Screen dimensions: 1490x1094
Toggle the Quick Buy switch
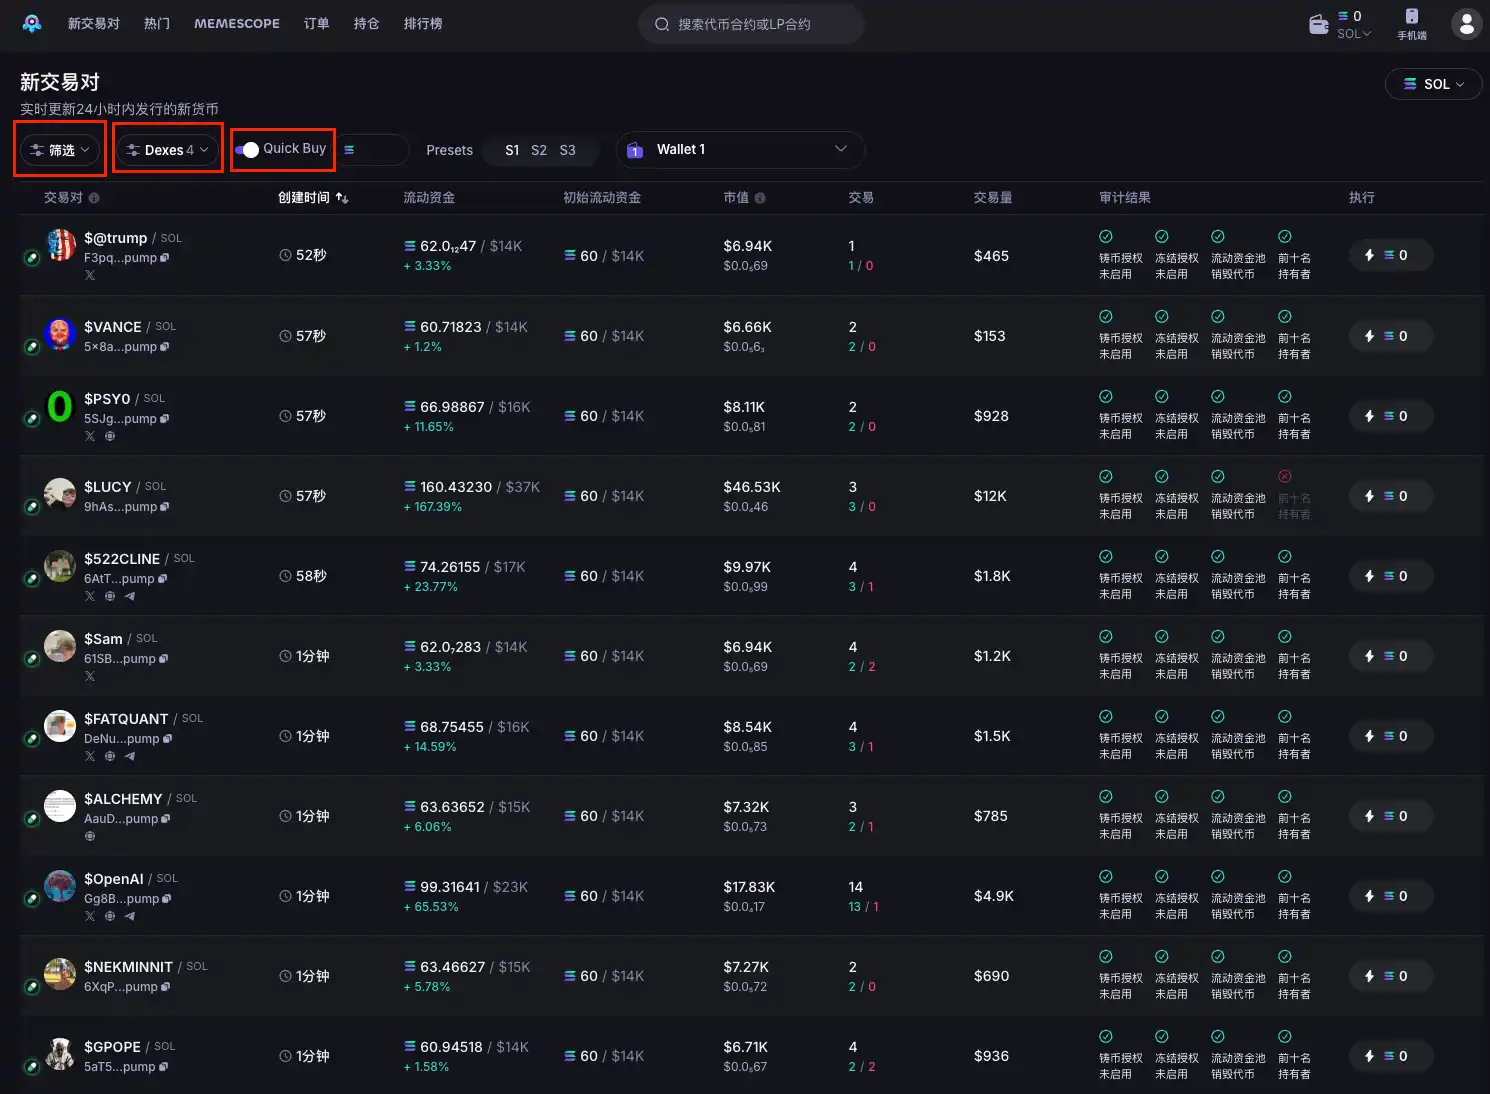point(247,149)
